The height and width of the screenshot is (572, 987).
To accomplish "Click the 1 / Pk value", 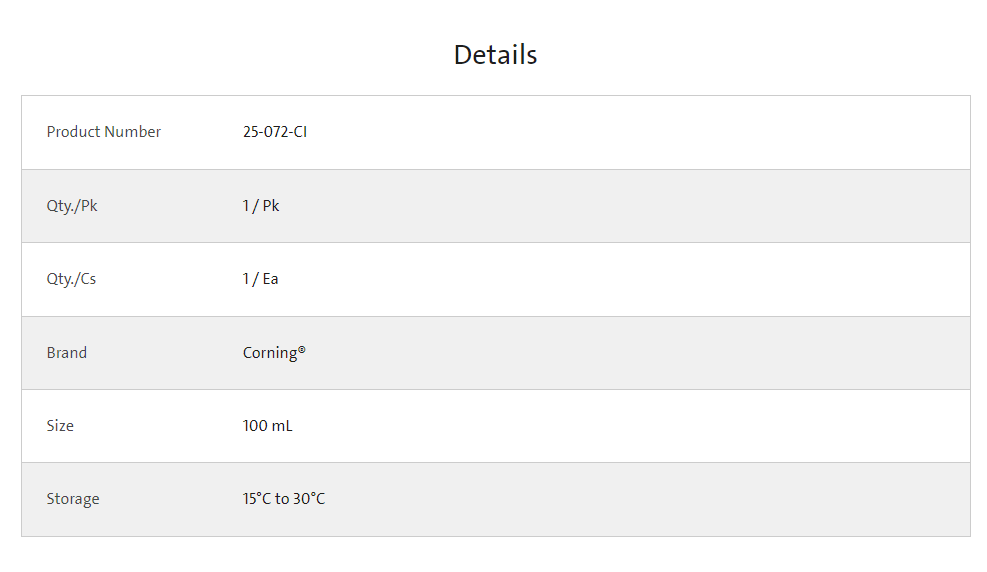I will click(261, 206).
